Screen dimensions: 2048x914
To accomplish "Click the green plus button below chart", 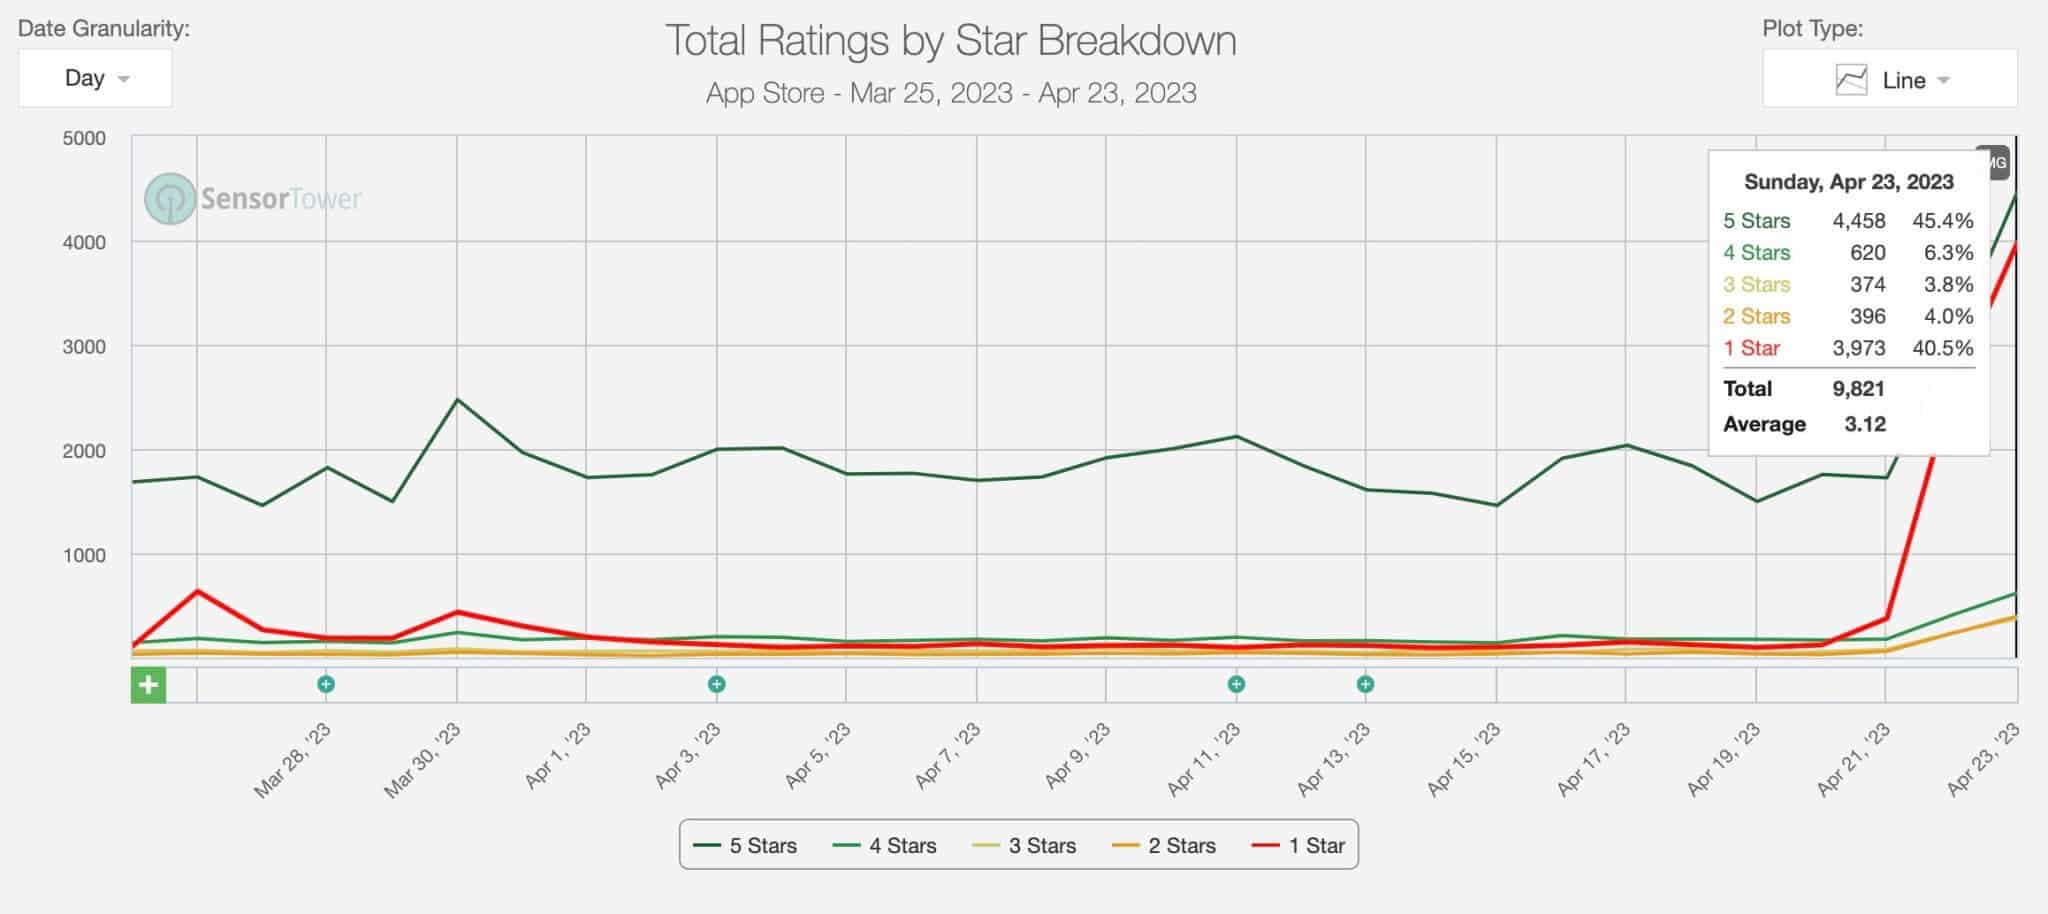I will click(148, 685).
